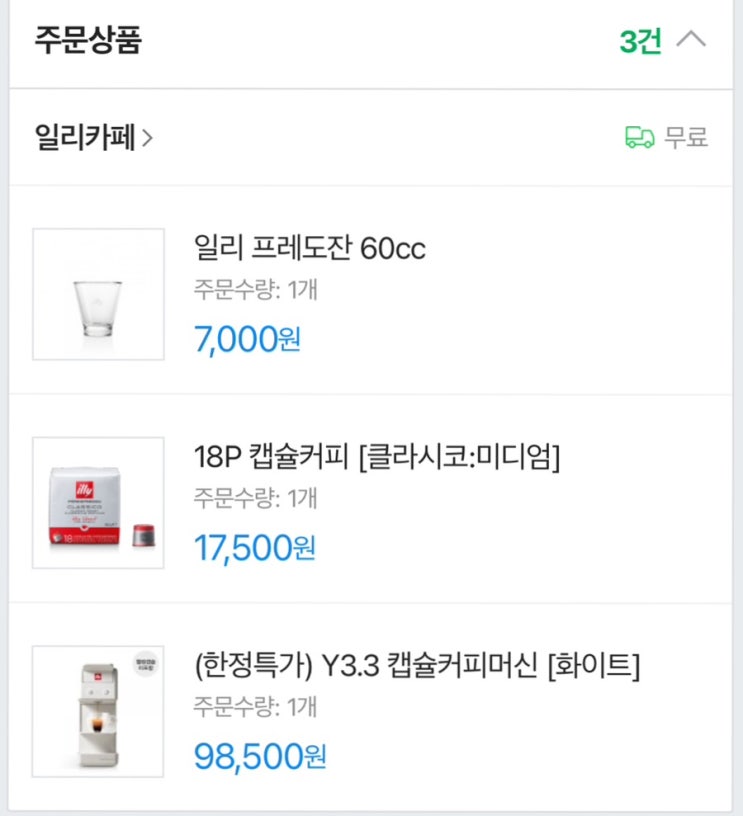Screen dimensions: 743x816
Task: Open the white coffee machine thumbnail
Action: pyautogui.click(x=98, y=712)
